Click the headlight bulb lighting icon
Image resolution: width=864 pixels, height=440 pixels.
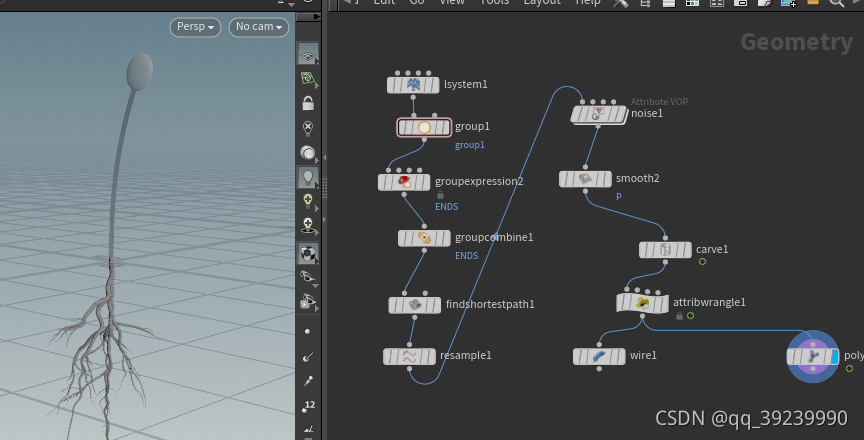pyautogui.click(x=308, y=177)
